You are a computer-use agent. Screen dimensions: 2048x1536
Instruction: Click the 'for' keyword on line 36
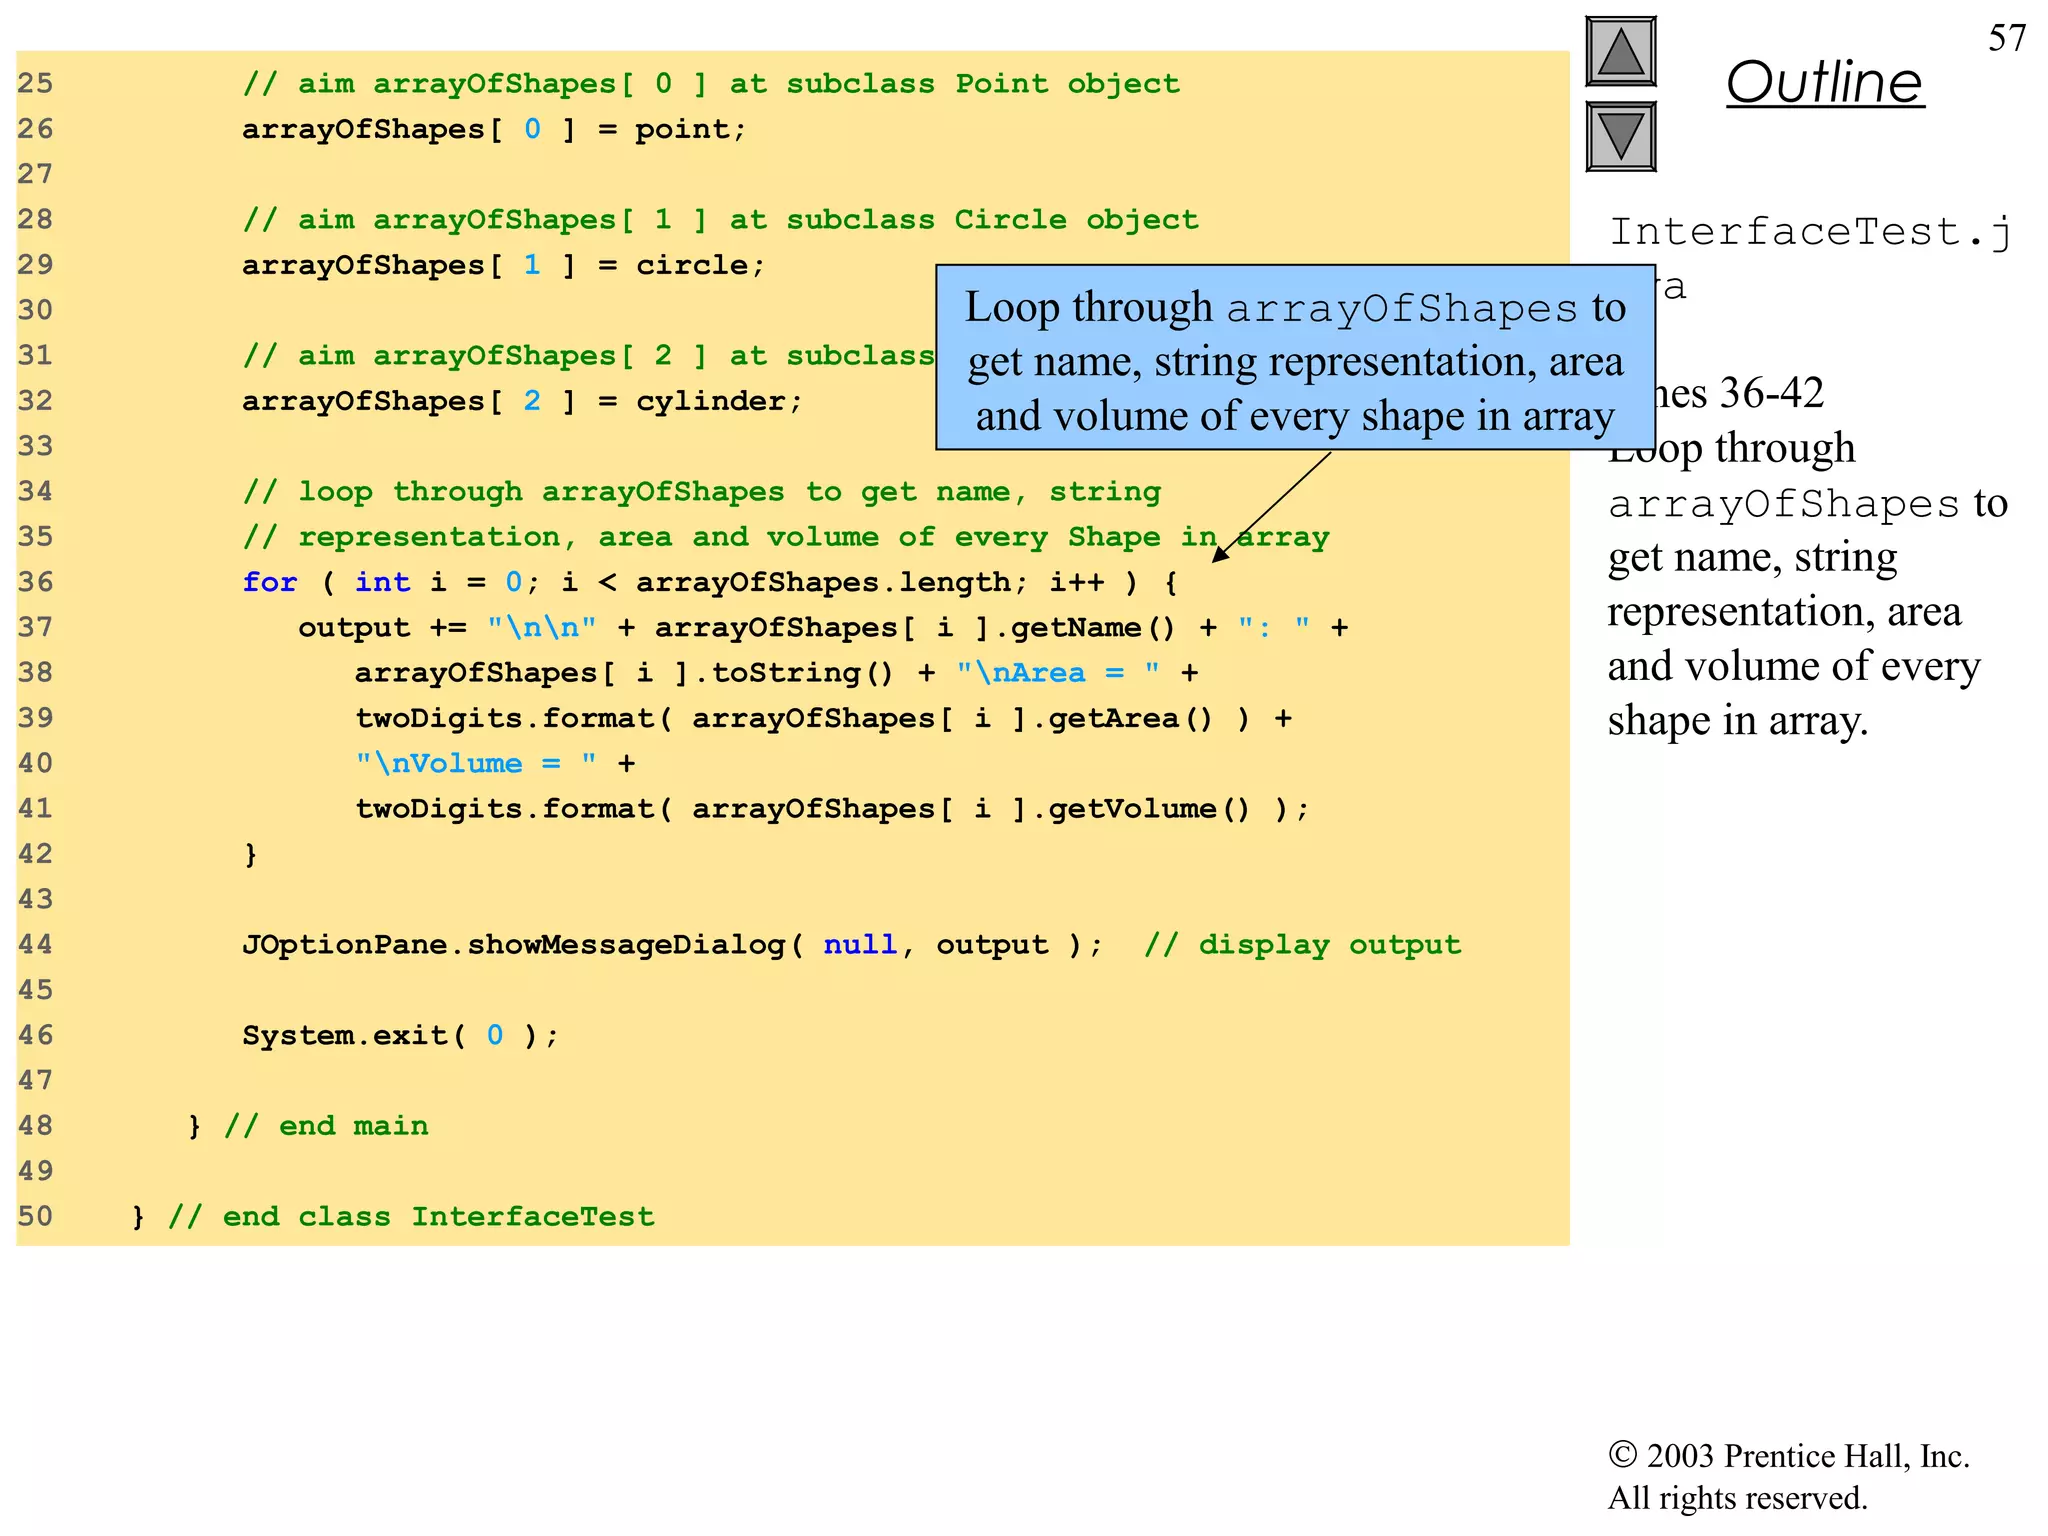(x=269, y=582)
